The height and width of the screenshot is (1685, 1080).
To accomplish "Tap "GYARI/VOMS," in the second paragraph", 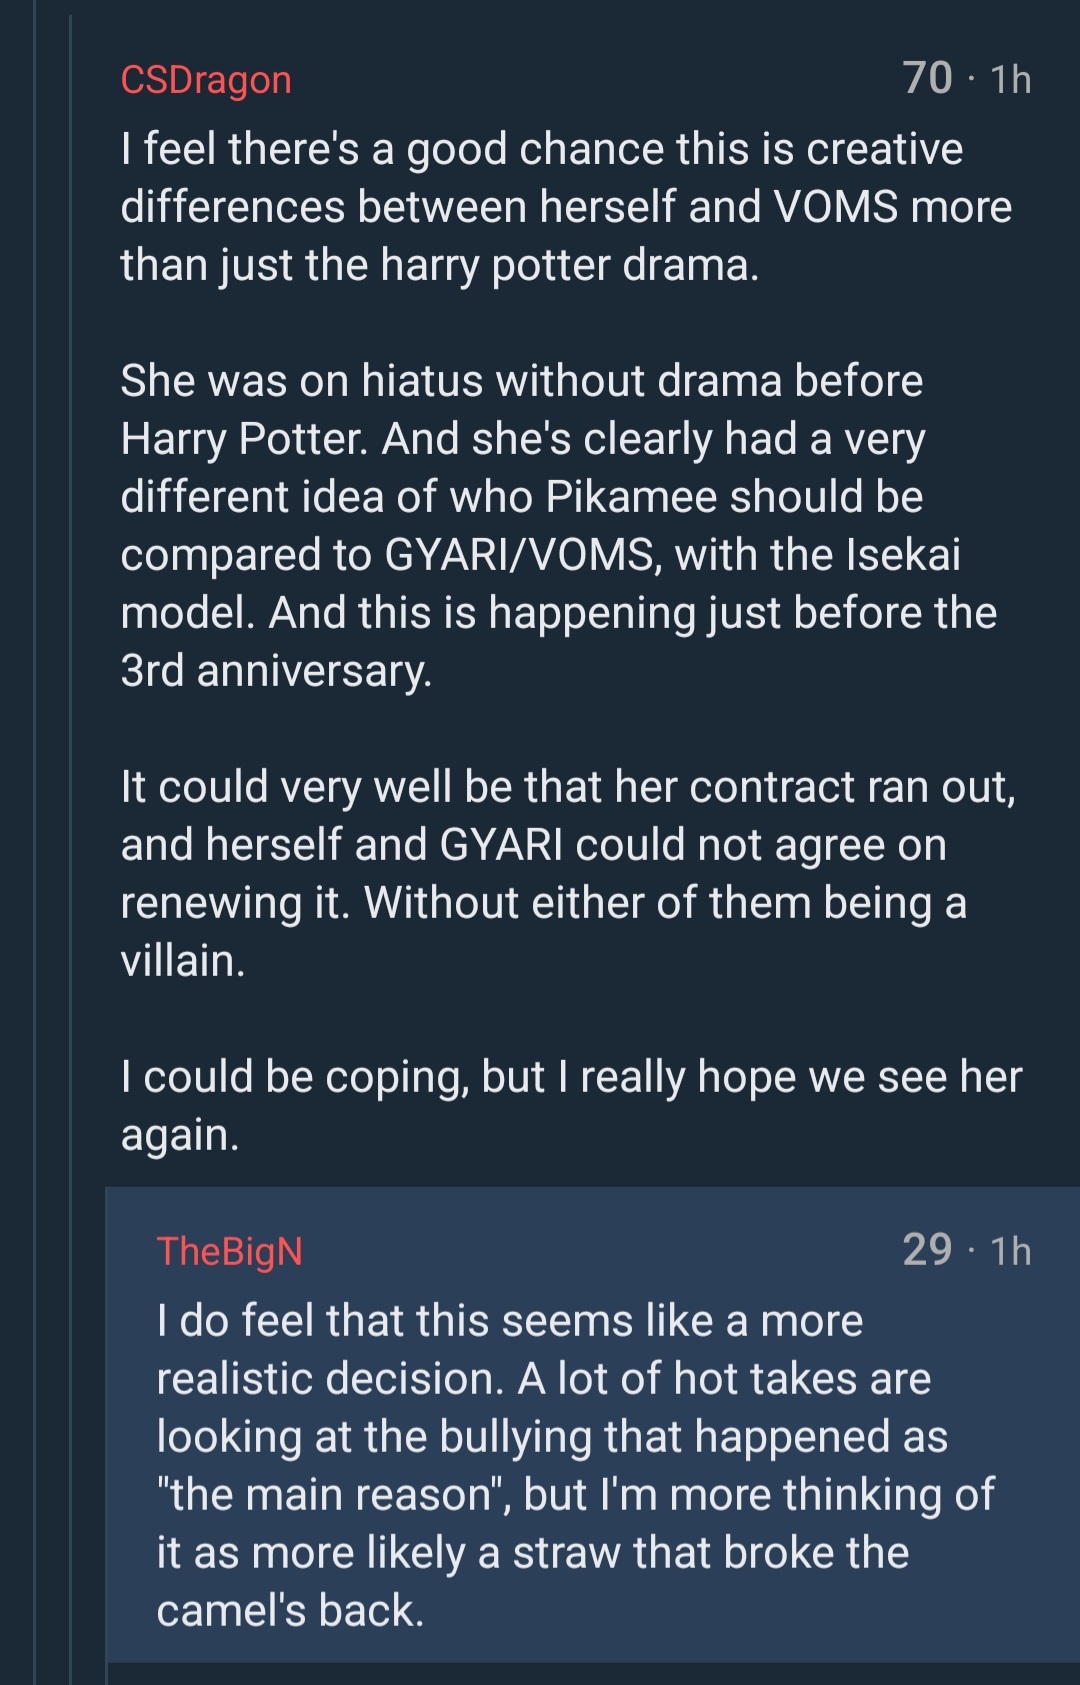I will point(523,555).
